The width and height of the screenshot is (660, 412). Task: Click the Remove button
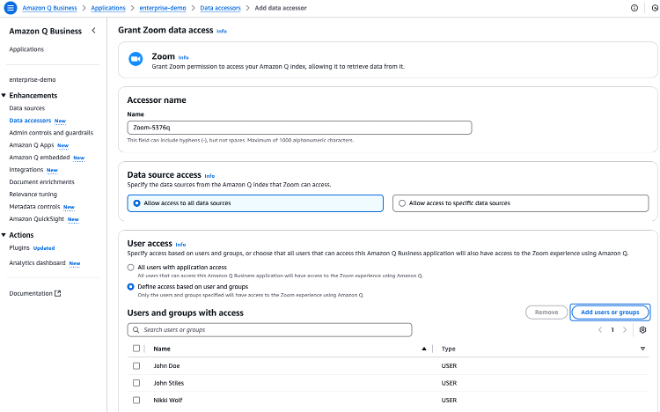click(546, 312)
